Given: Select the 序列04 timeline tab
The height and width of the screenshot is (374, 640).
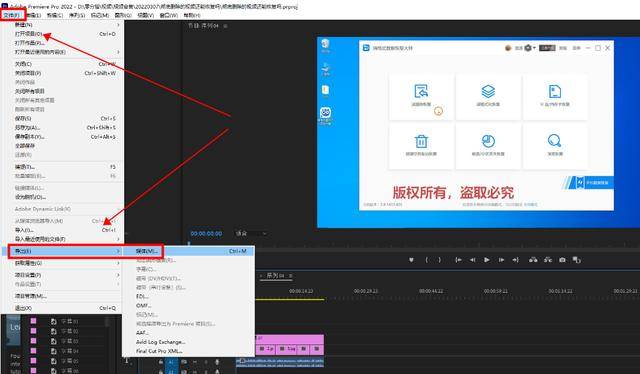Looking at the screenshot, I should click(x=276, y=276).
